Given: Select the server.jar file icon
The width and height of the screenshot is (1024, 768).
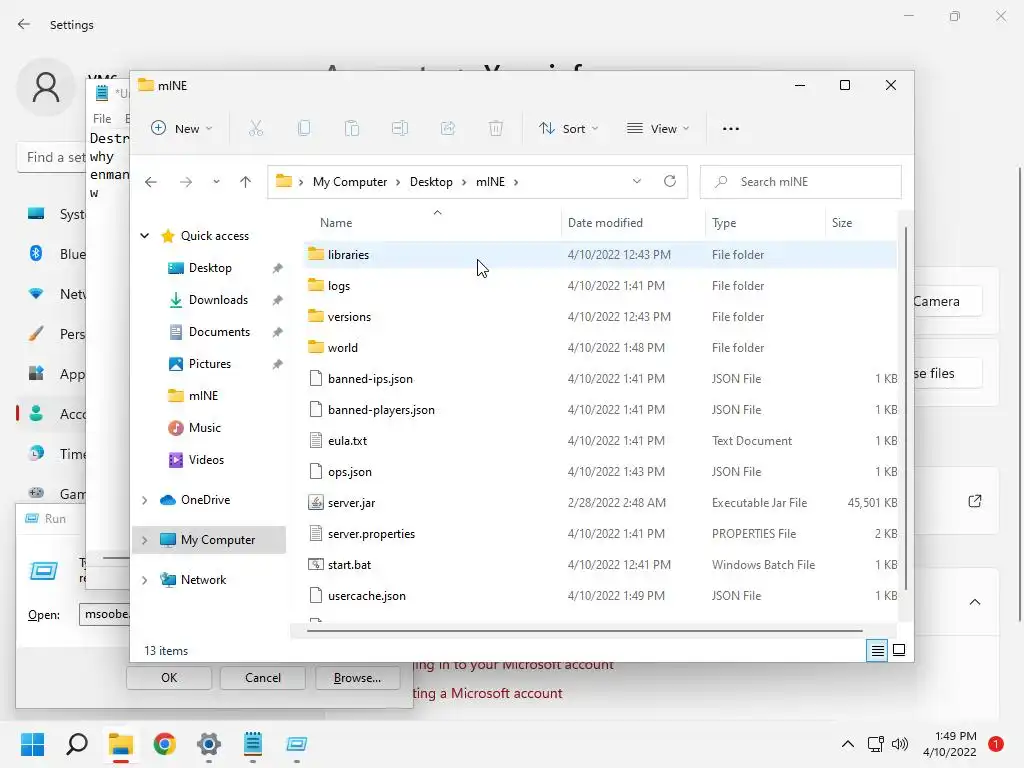Looking at the screenshot, I should [316, 502].
